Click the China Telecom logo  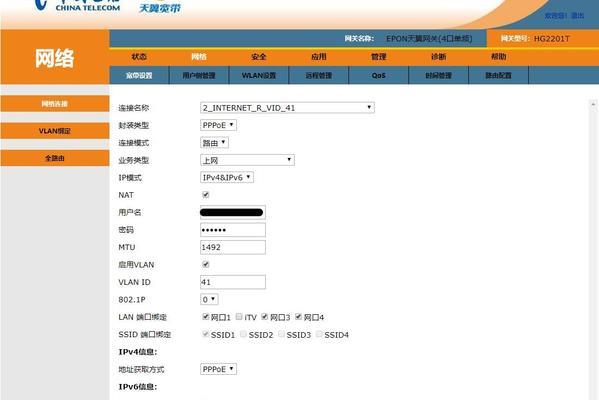pyautogui.click(x=77, y=5)
